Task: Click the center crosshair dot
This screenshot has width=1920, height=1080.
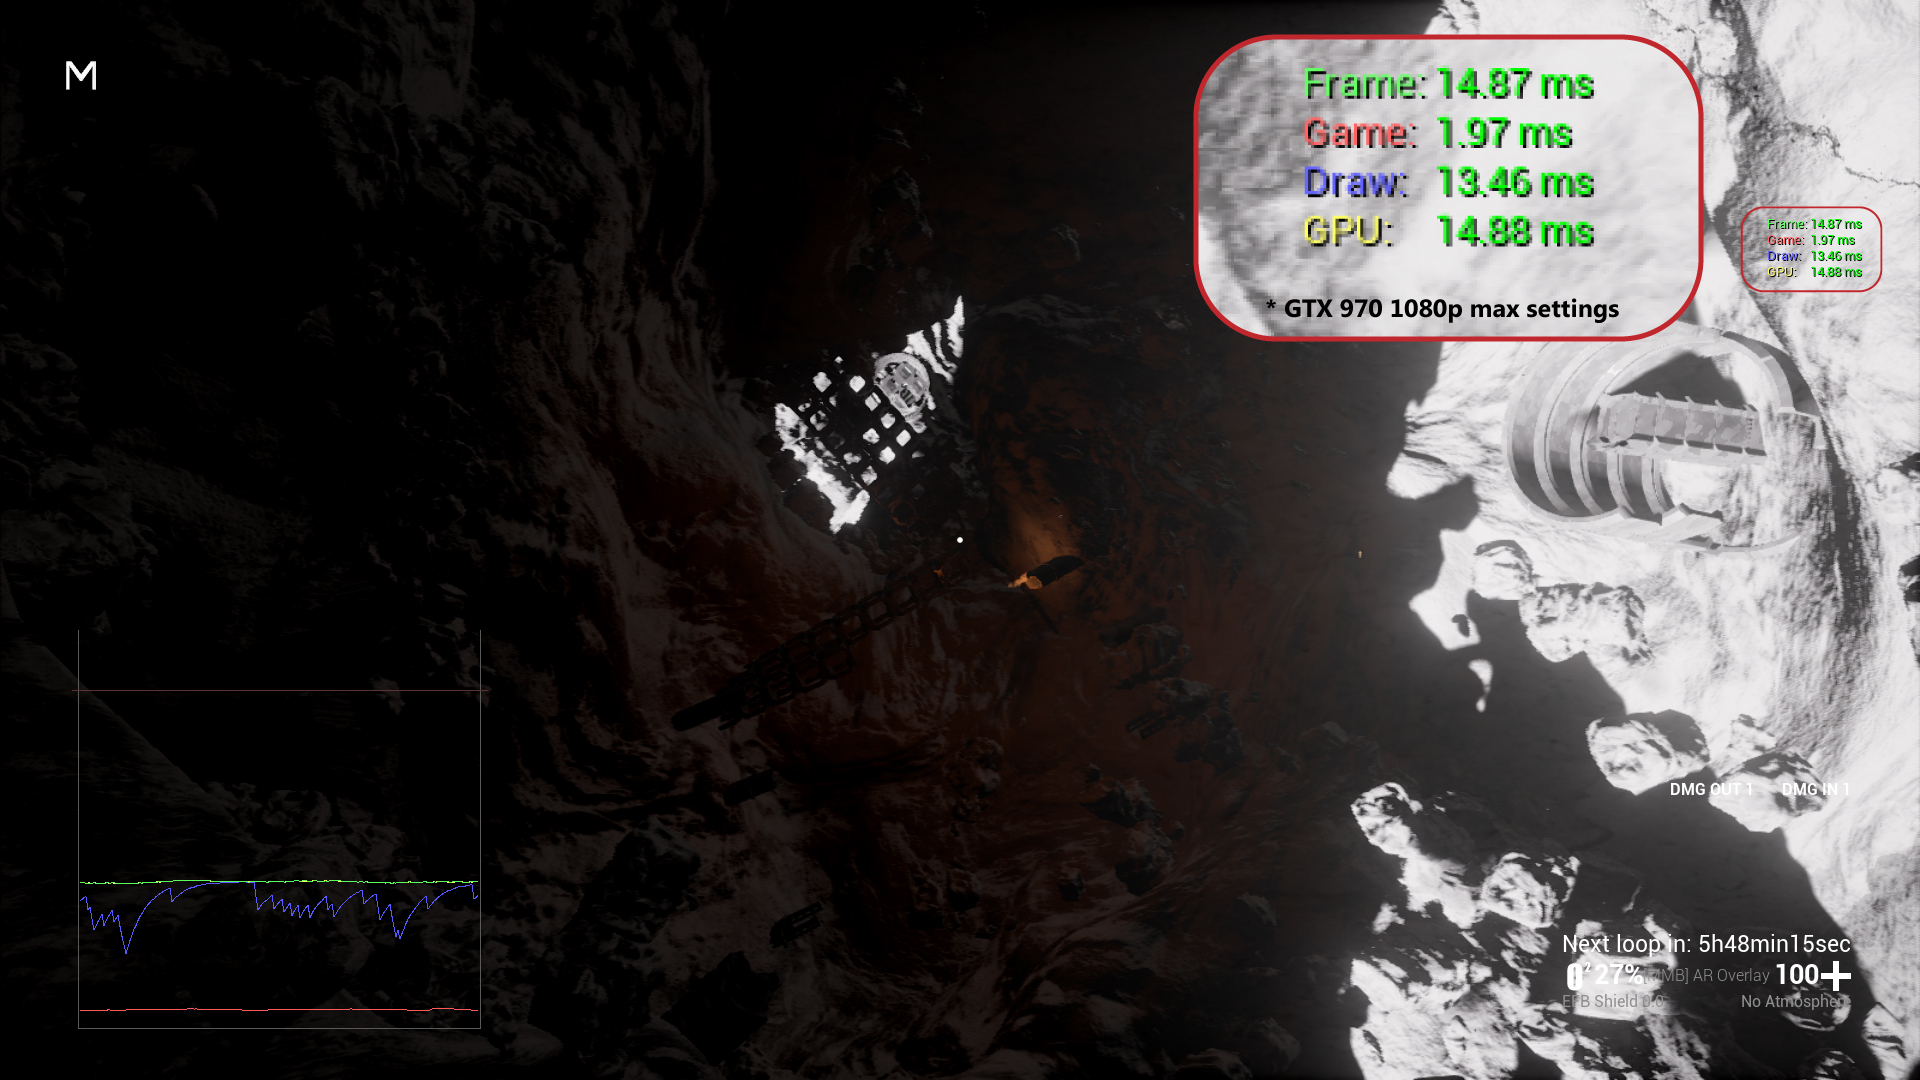Action: coord(960,540)
